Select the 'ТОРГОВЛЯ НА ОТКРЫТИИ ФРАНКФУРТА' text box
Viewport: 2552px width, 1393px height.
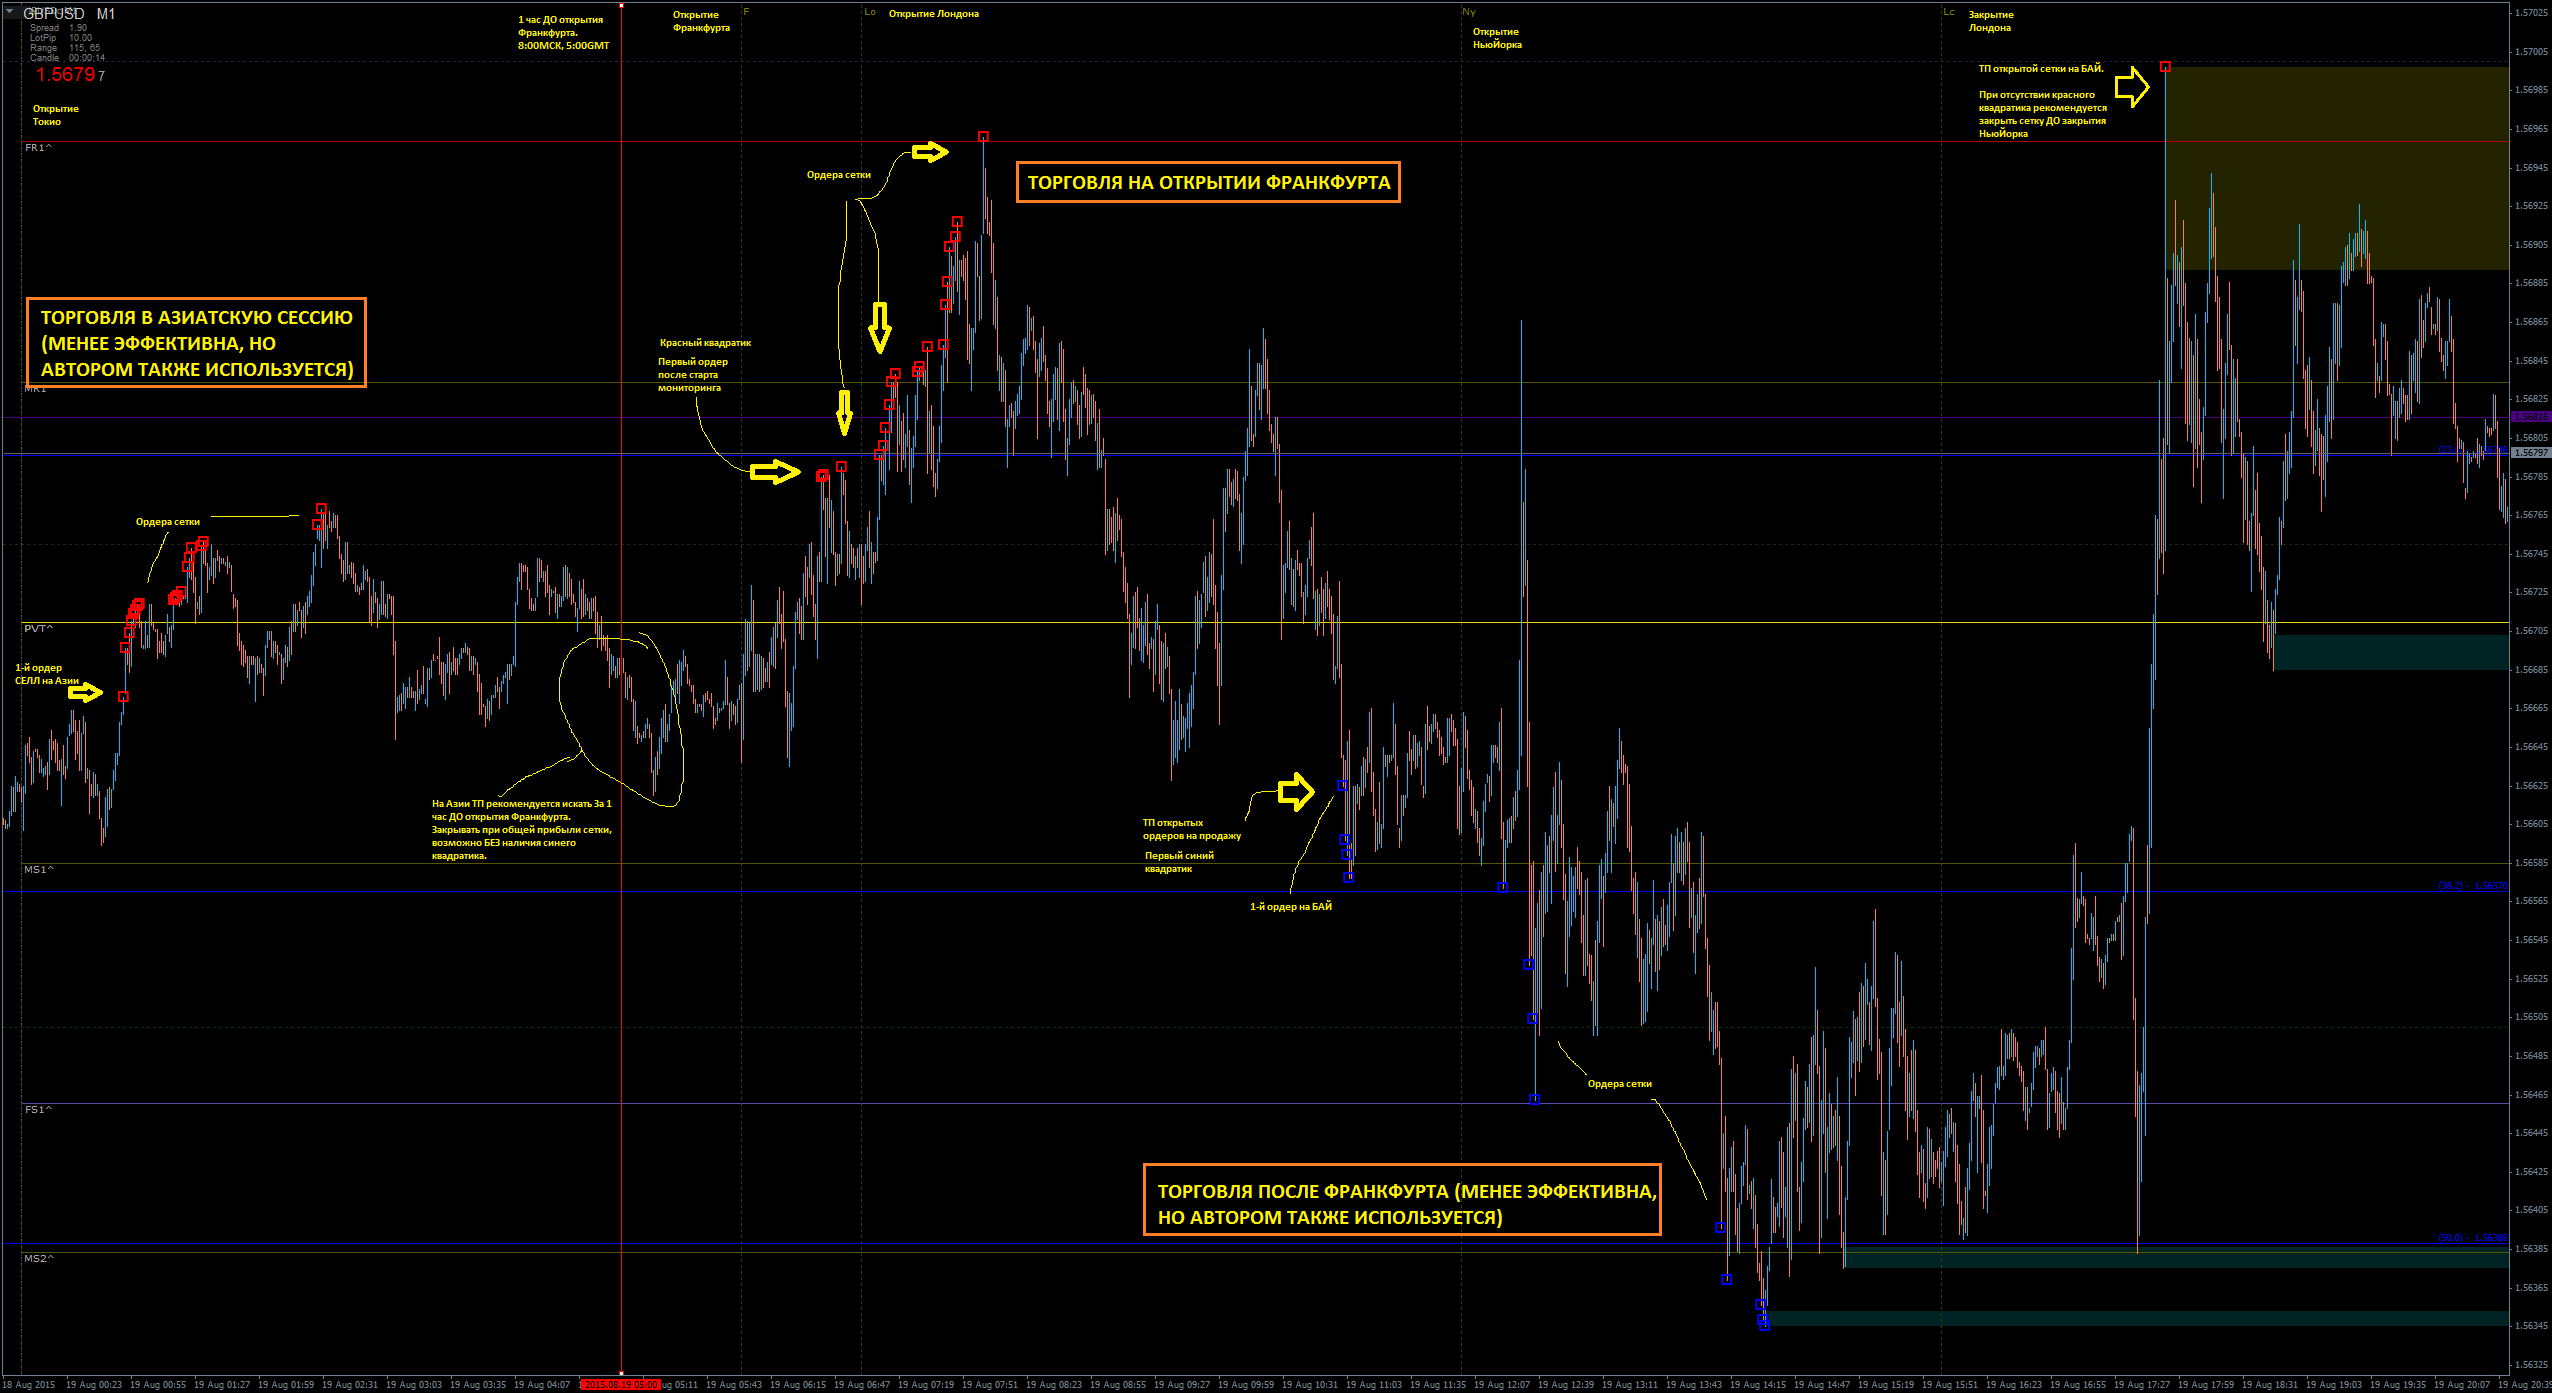[1208, 182]
